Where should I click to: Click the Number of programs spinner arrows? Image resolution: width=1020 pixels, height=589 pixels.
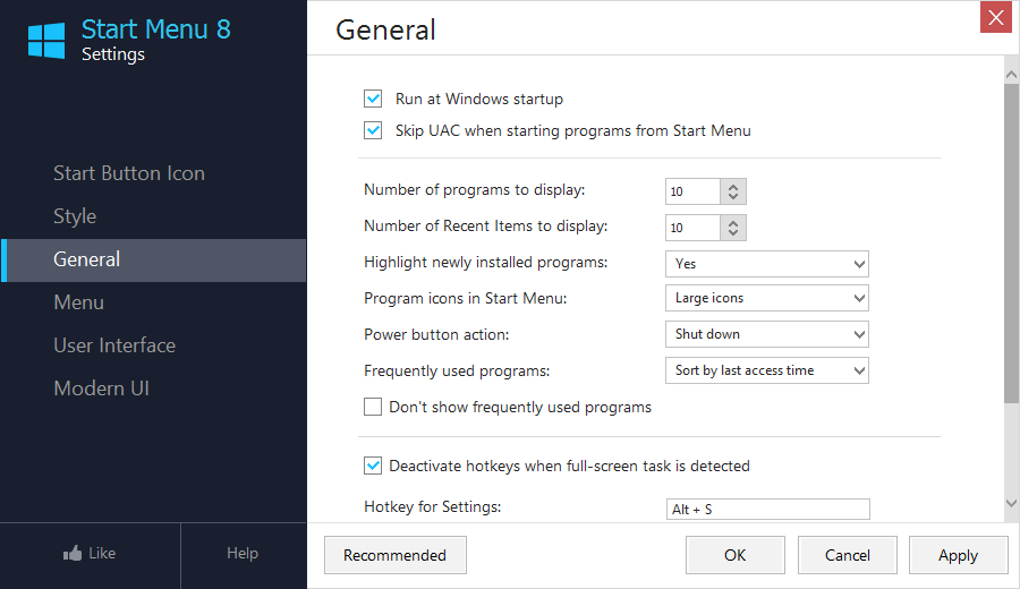[733, 191]
